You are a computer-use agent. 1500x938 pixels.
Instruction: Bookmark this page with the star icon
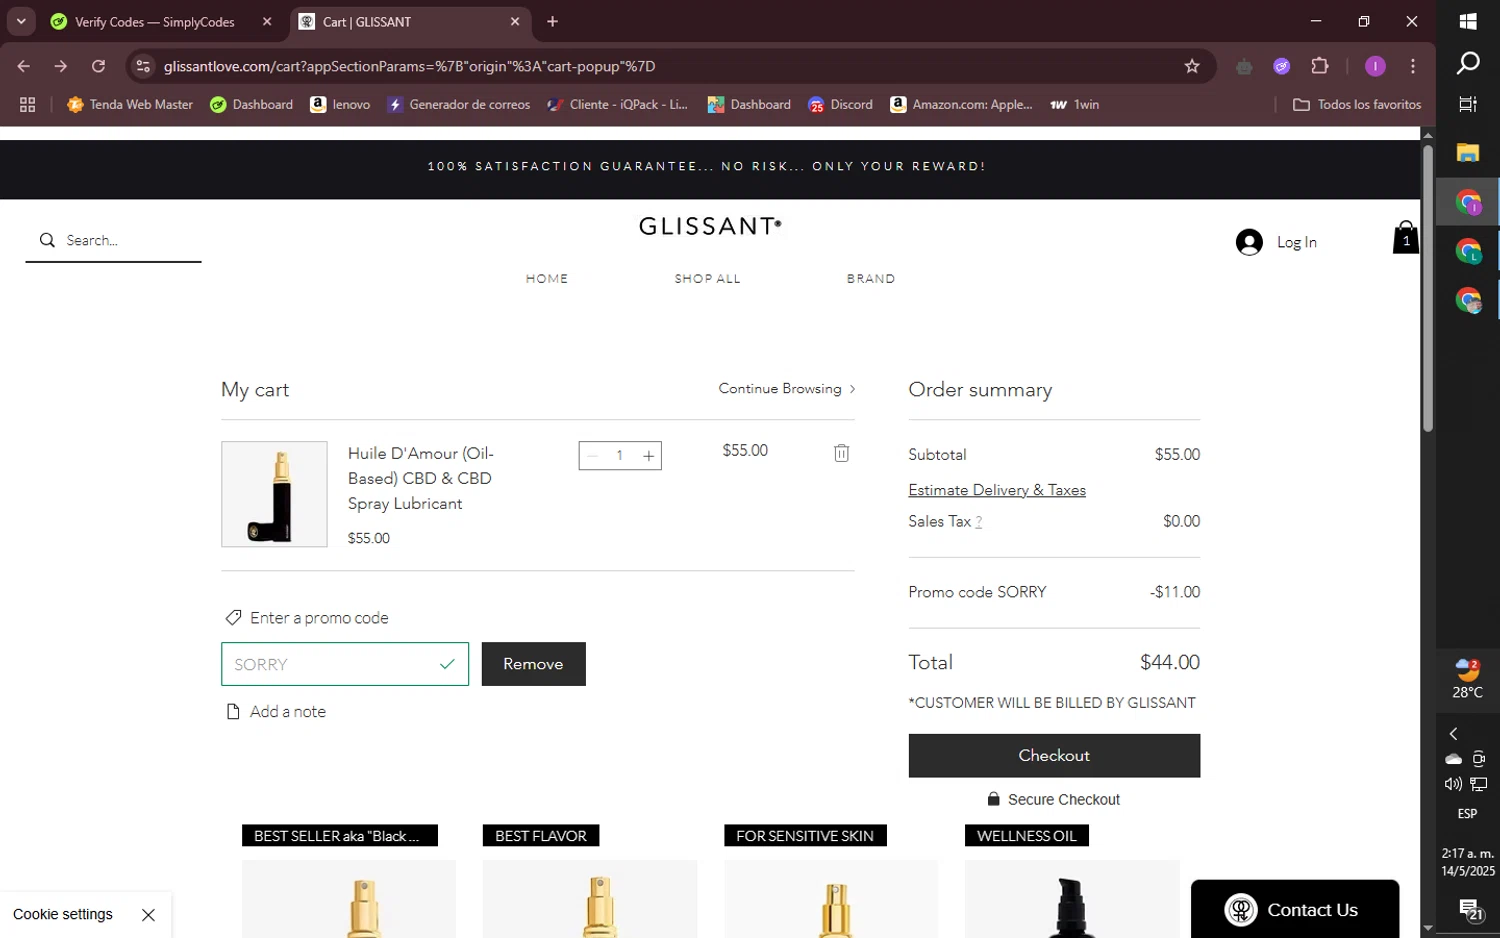[1191, 66]
